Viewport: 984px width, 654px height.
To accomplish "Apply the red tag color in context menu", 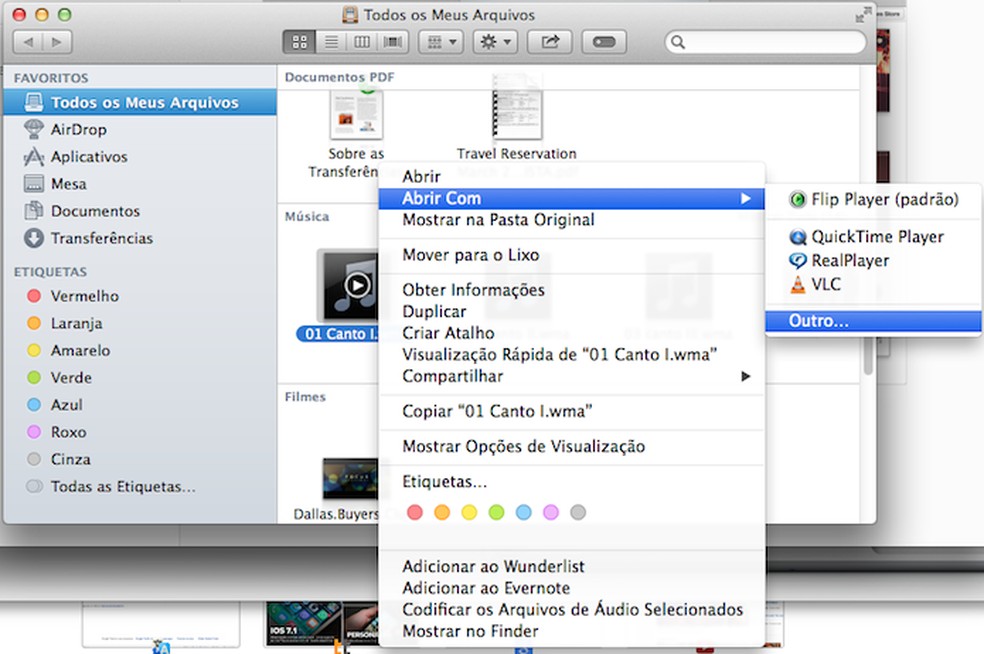I will [x=415, y=513].
